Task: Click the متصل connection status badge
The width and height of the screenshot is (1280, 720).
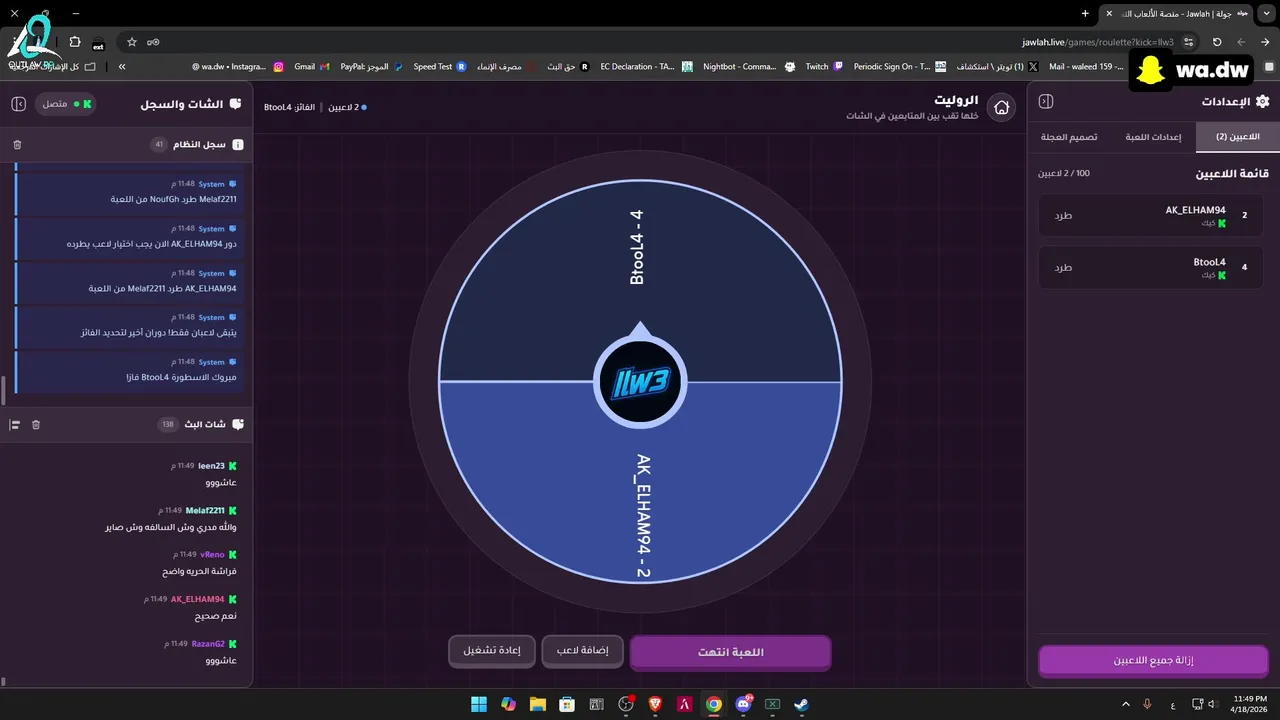Action: tap(66, 103)
